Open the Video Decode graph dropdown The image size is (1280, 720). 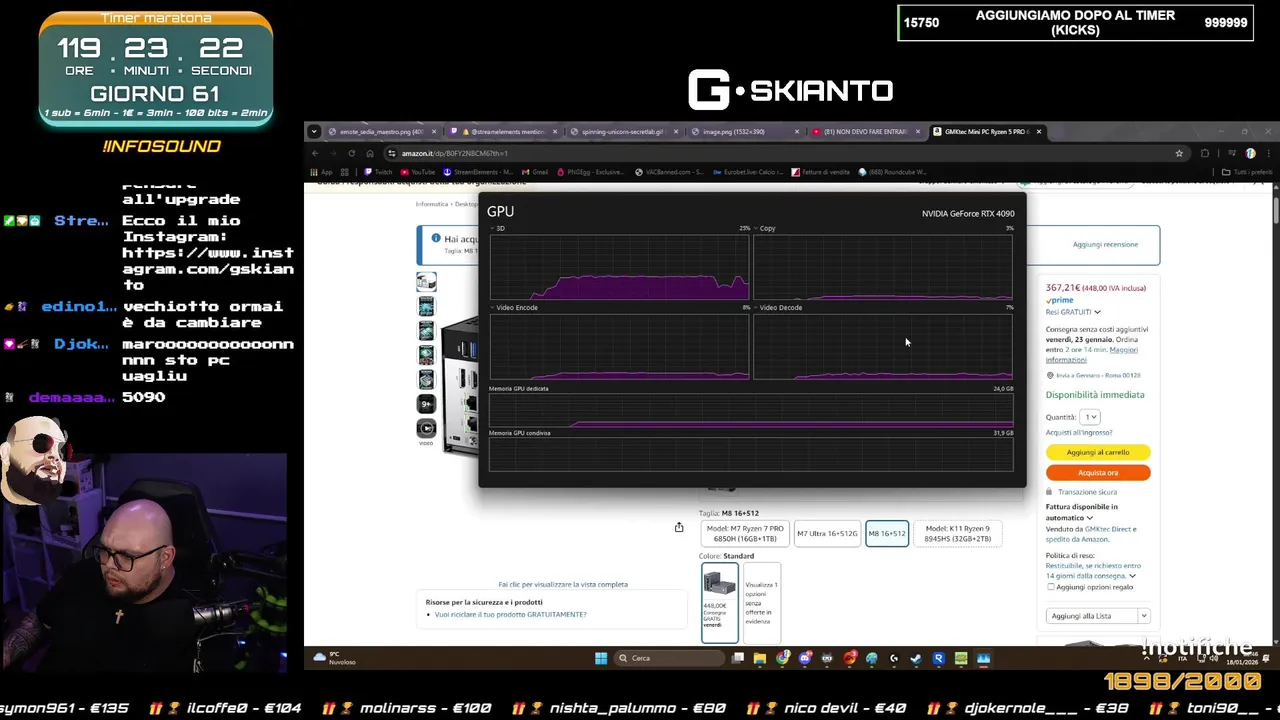(756, 307)
